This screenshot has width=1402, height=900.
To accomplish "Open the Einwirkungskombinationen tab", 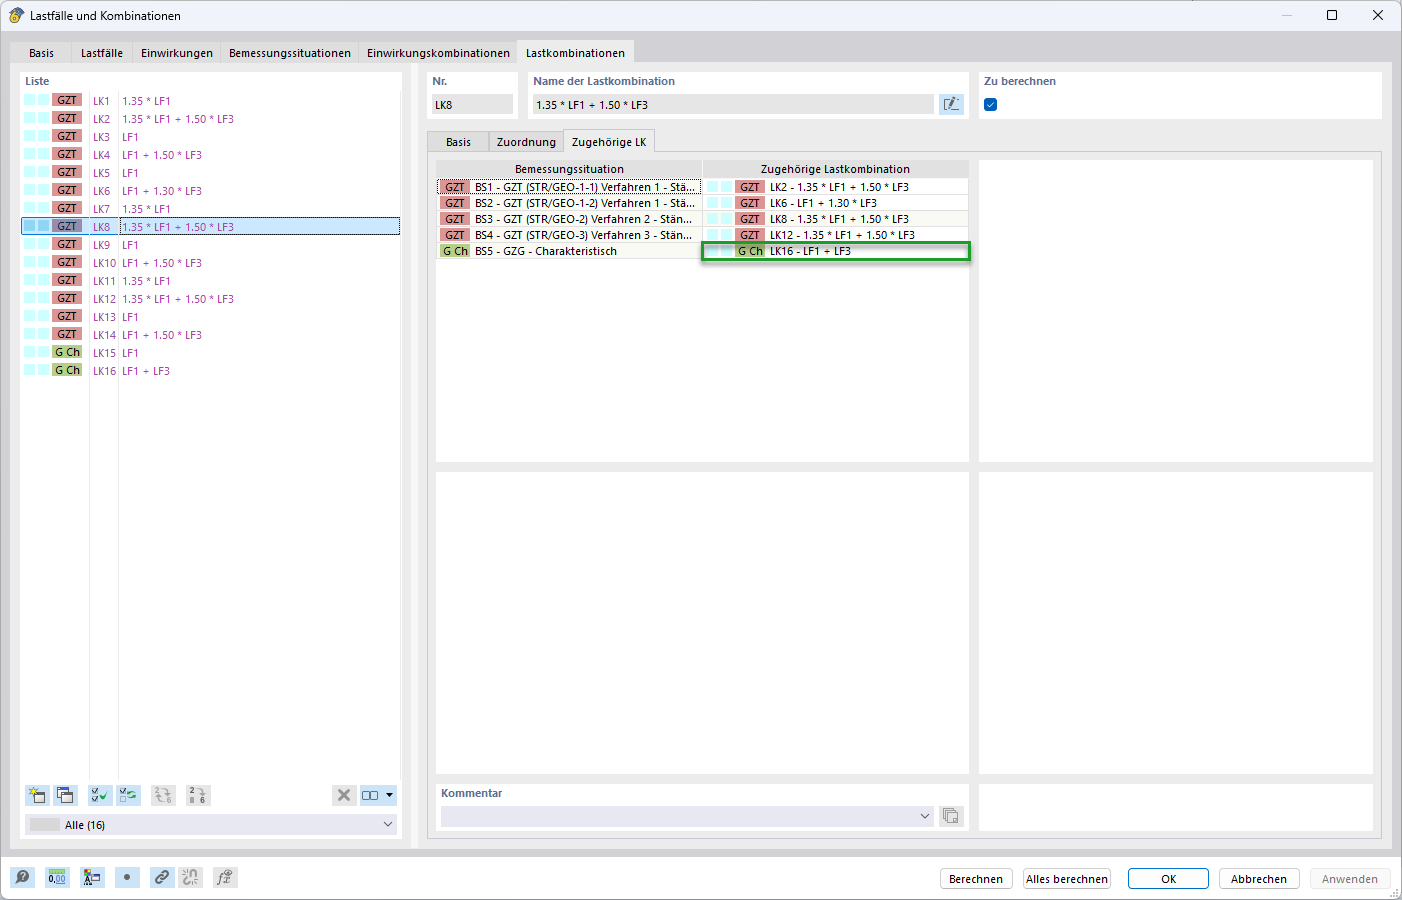I will click(x=438, y=53).
